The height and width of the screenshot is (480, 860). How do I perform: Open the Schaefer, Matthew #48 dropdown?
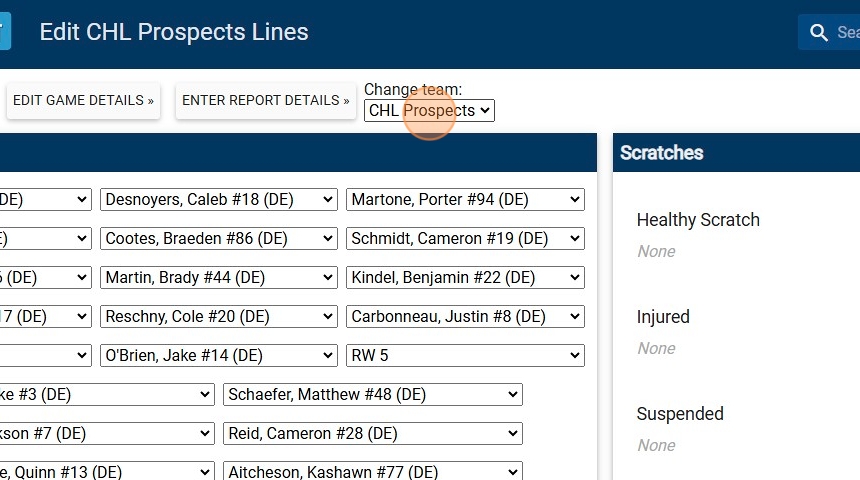(x=373, y=395)
